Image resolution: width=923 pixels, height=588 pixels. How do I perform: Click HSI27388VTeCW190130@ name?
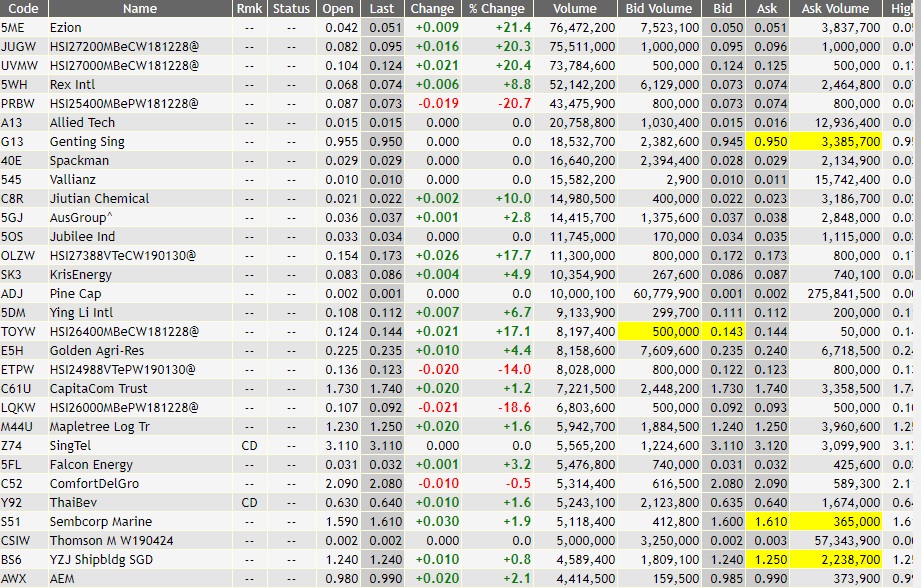[123, 255]
